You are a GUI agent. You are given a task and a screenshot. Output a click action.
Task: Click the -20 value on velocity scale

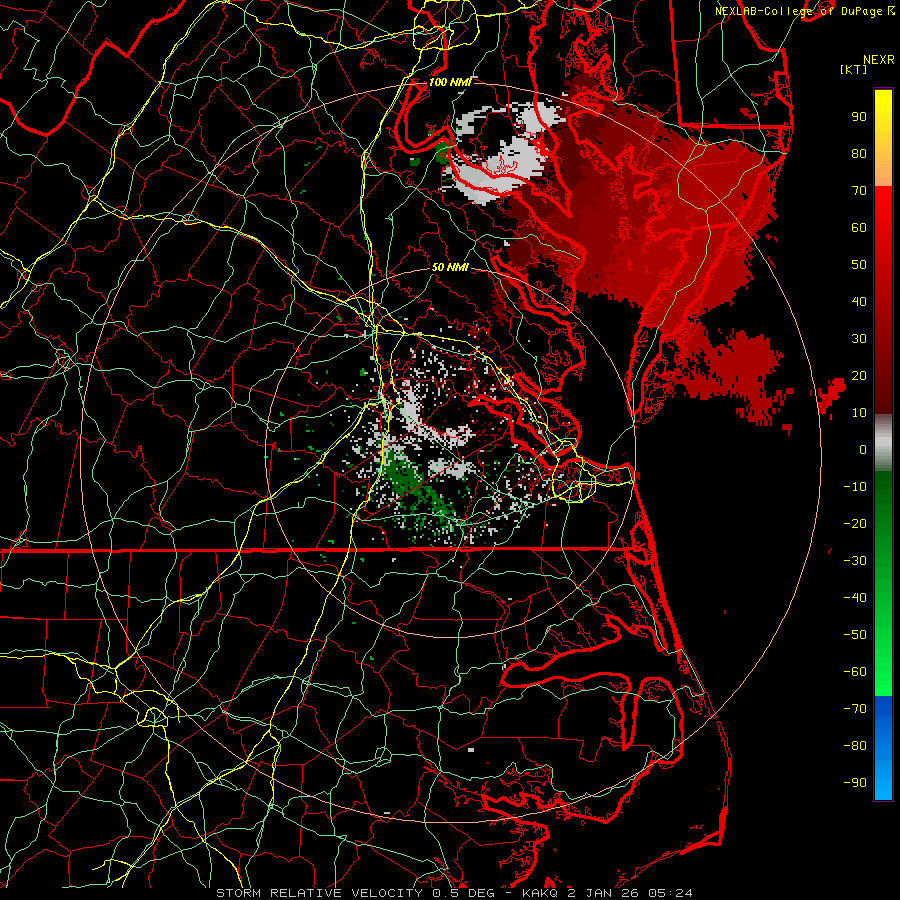(x=855, y=523)
